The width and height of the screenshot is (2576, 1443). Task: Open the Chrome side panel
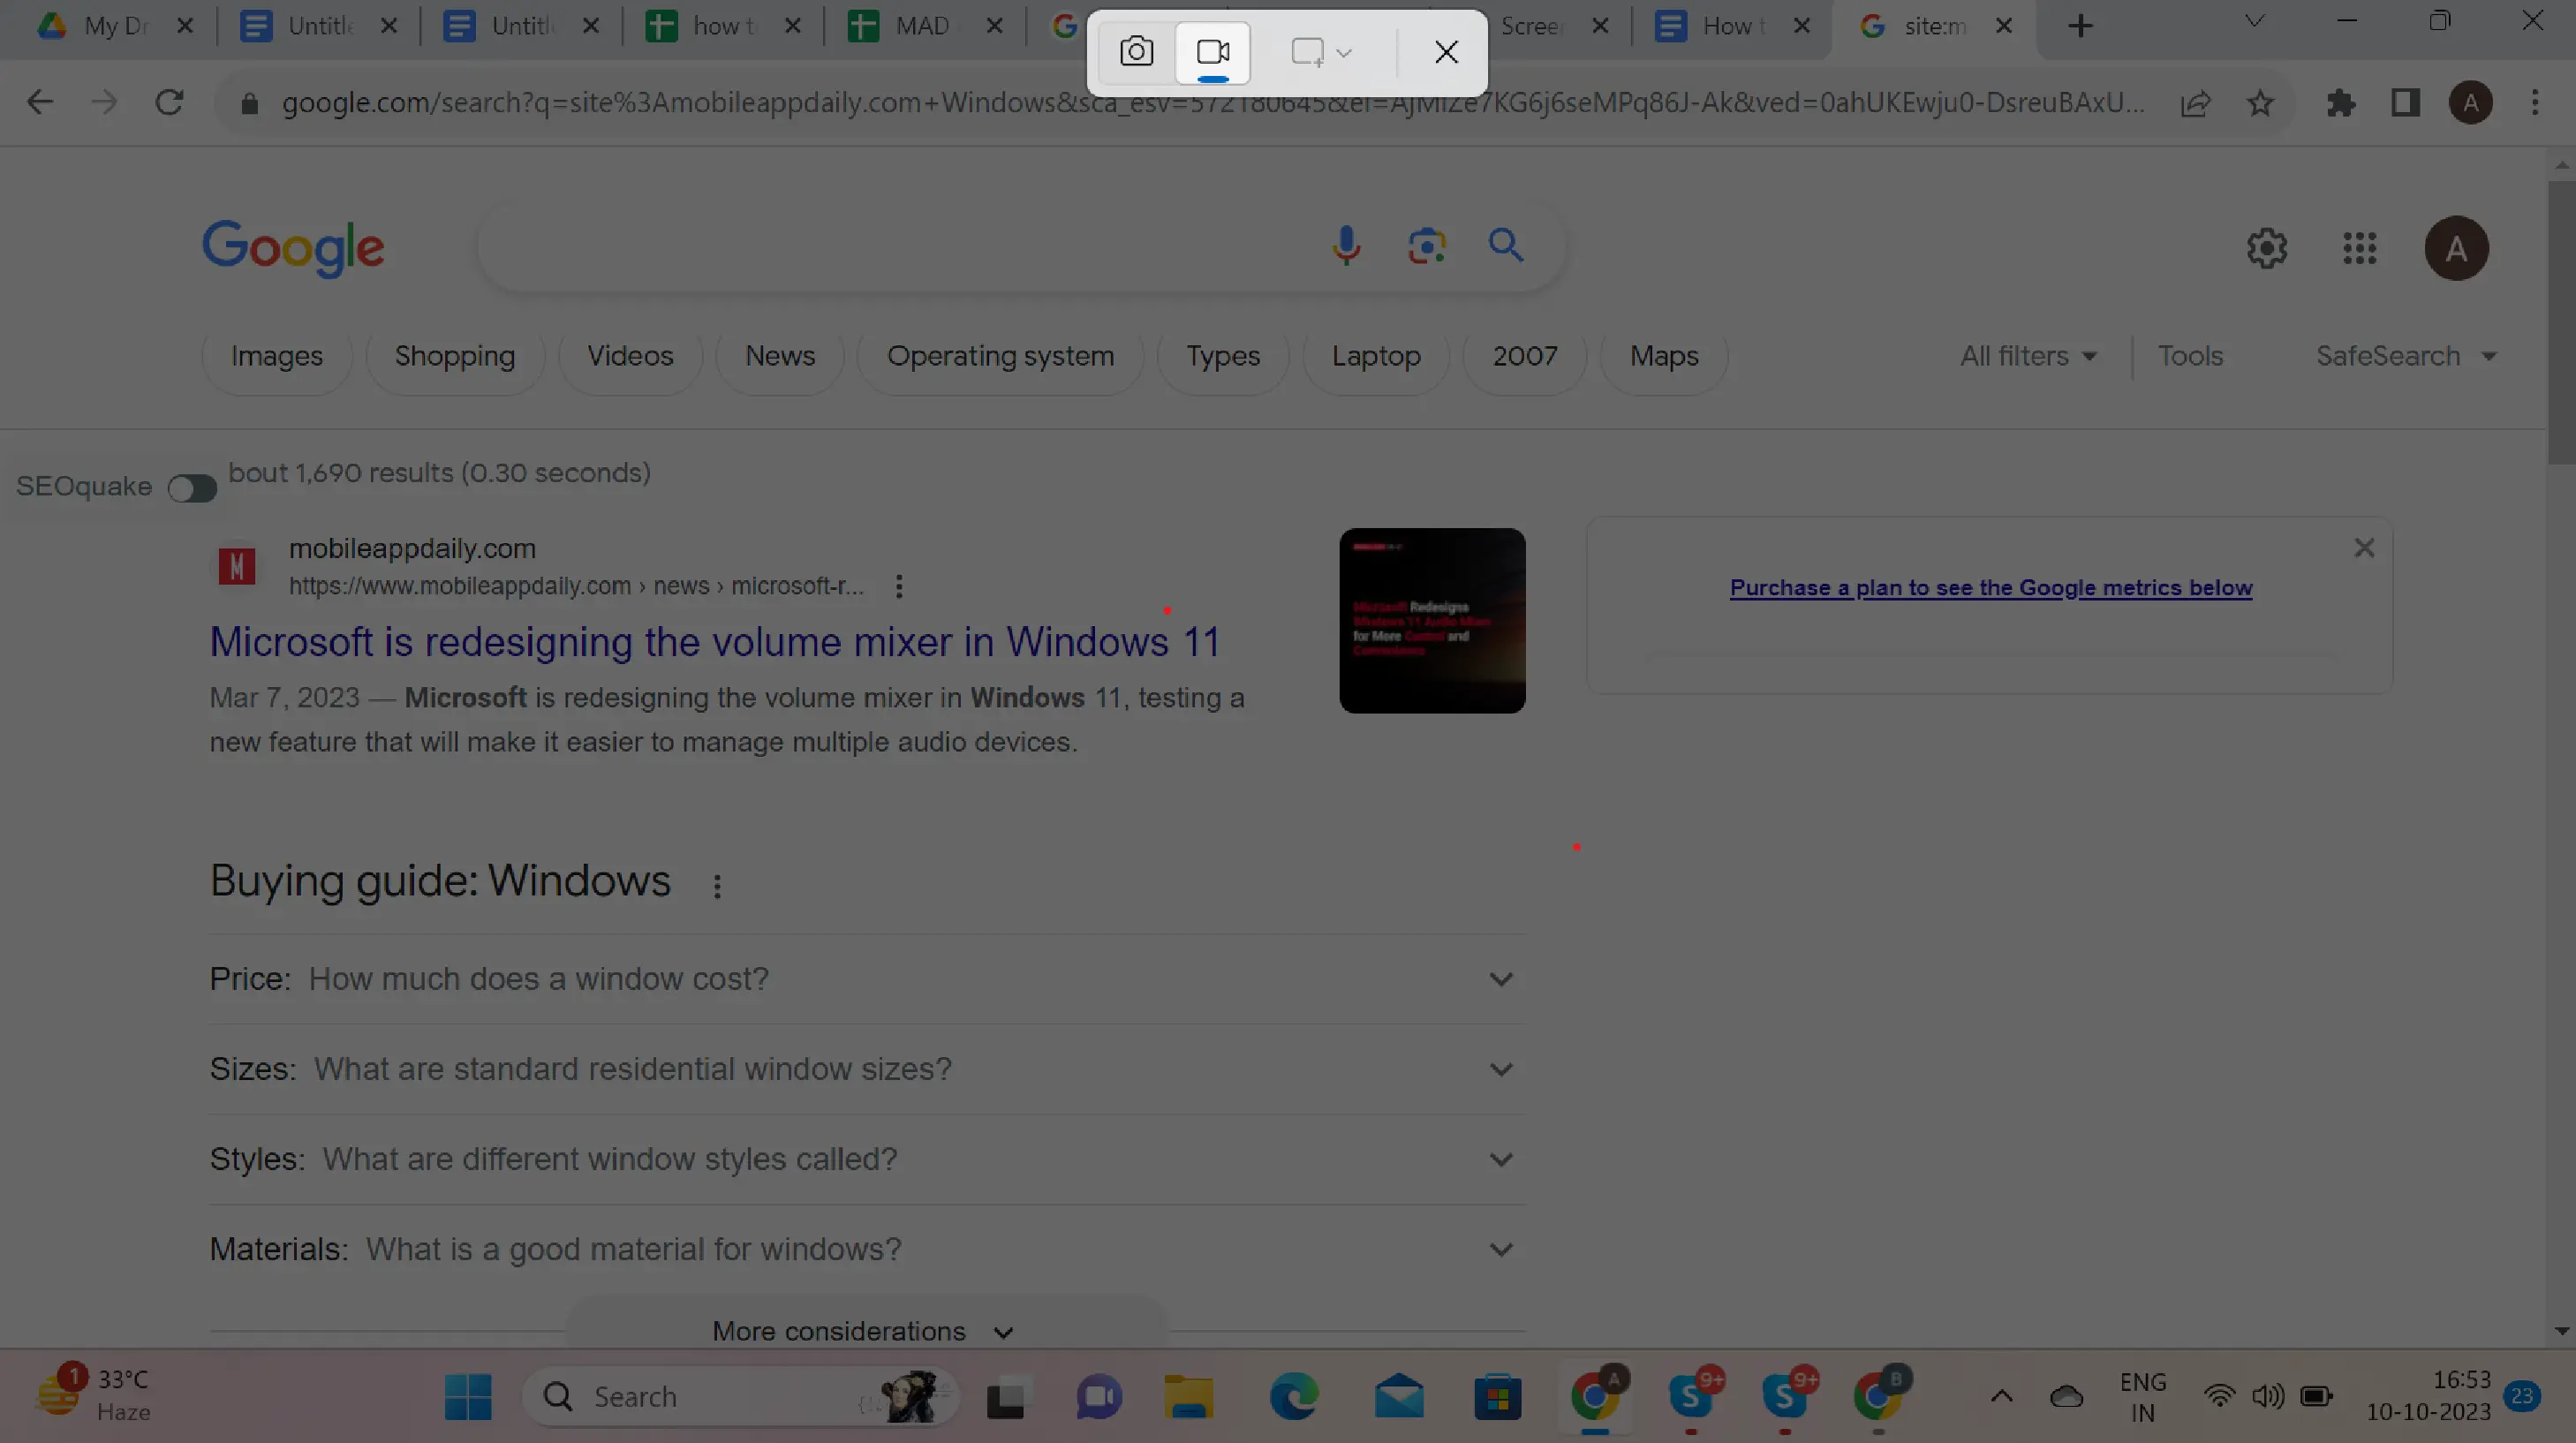[2405, 103]
